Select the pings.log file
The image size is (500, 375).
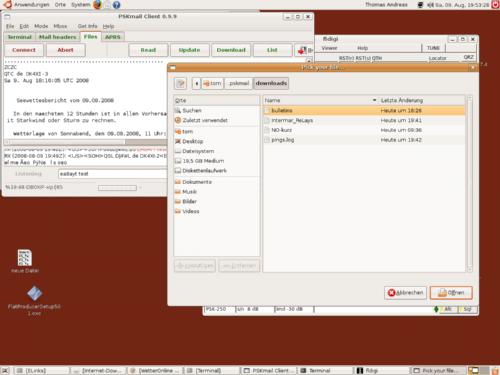coord(364,140)
